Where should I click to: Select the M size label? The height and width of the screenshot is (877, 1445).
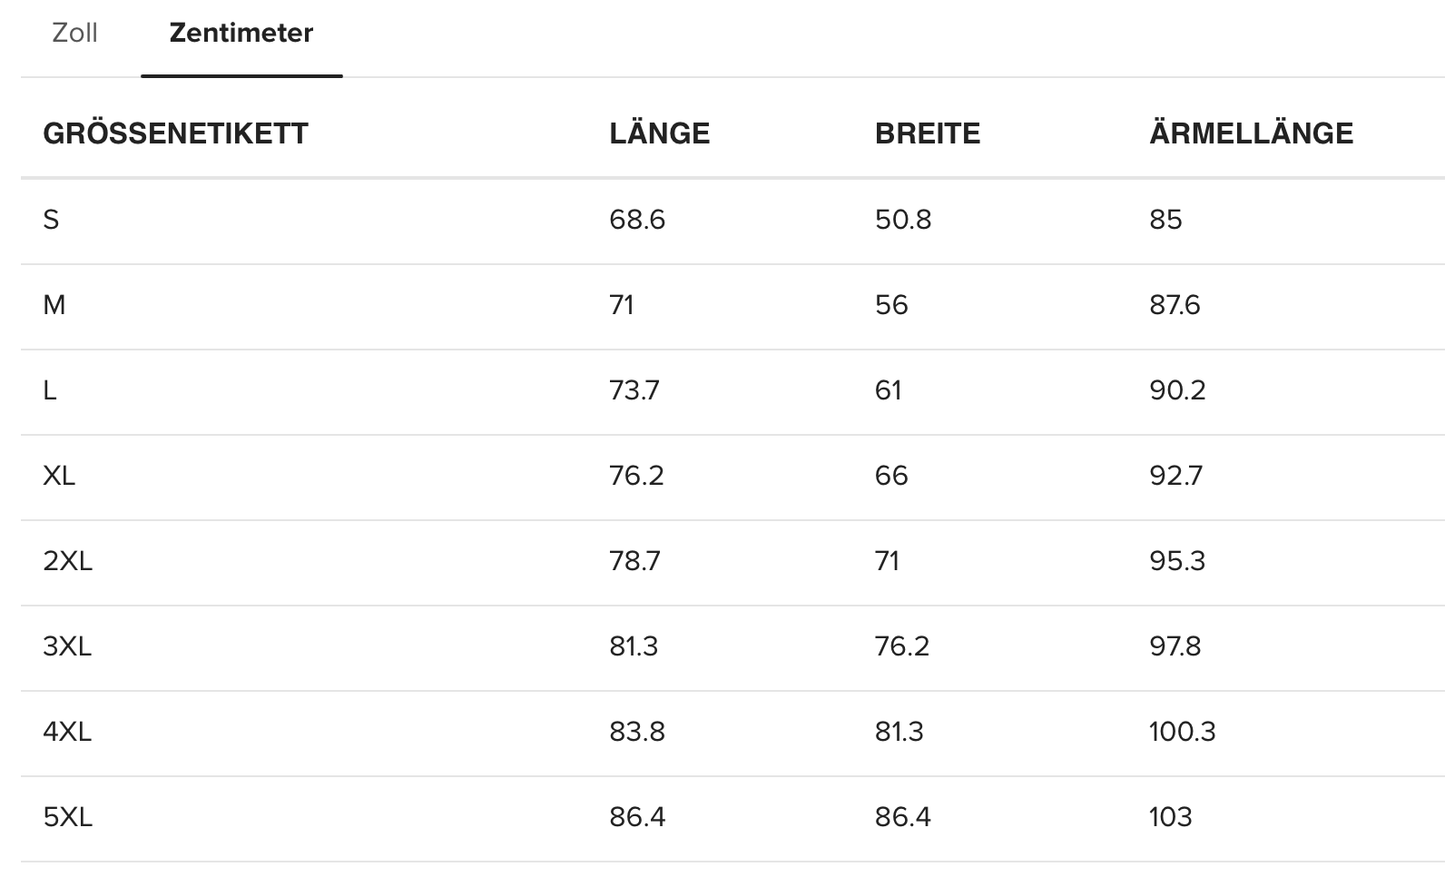click(54, 305)
